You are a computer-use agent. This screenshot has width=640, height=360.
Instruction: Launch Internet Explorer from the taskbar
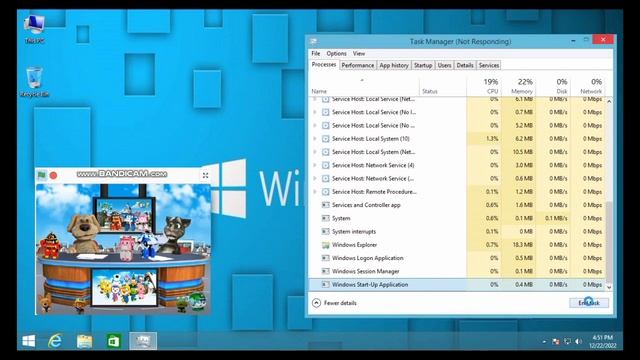pyautogui.click(x=55, y=341)
